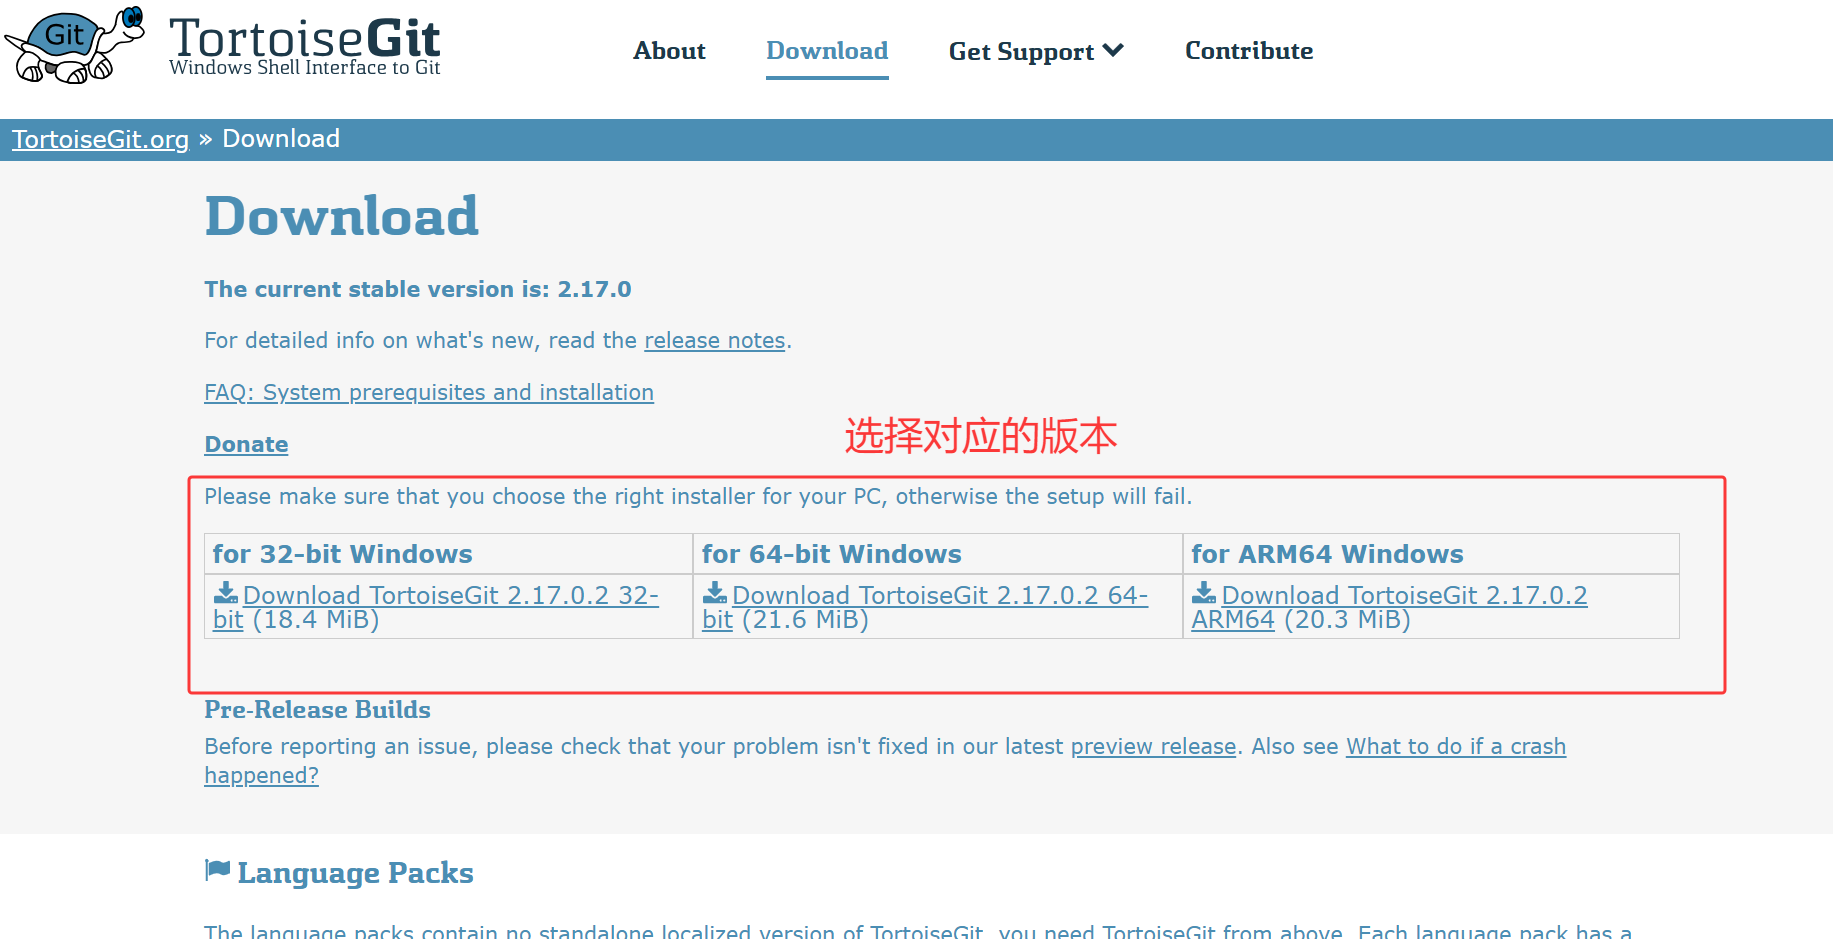Click 'Windows Shell Interface to Git' tagline
The width and height of the screenshot is (1833, 939).
[x=305, y=67]
